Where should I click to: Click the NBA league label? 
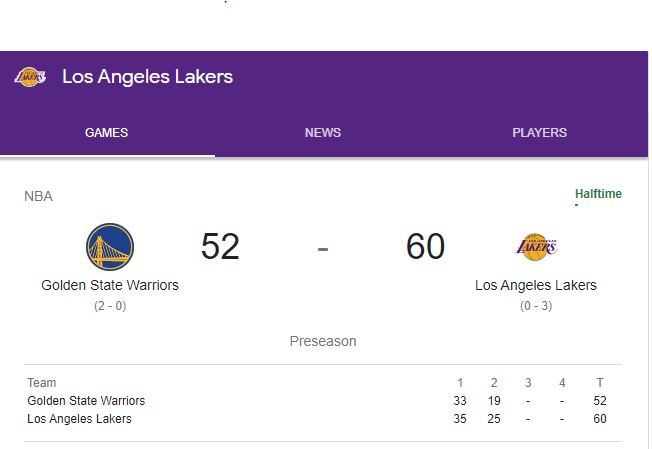click(38, 196)
